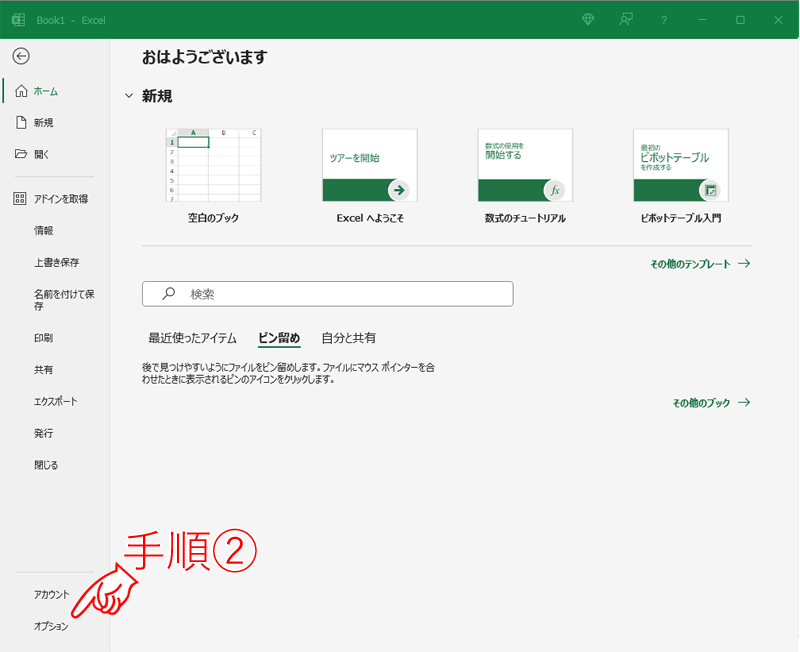Image resolution: width=800 pixels, height=652 pixels.
Task: Click the back arrow to return to workbook
Action: pyautogui.click(x=21, y=56)
